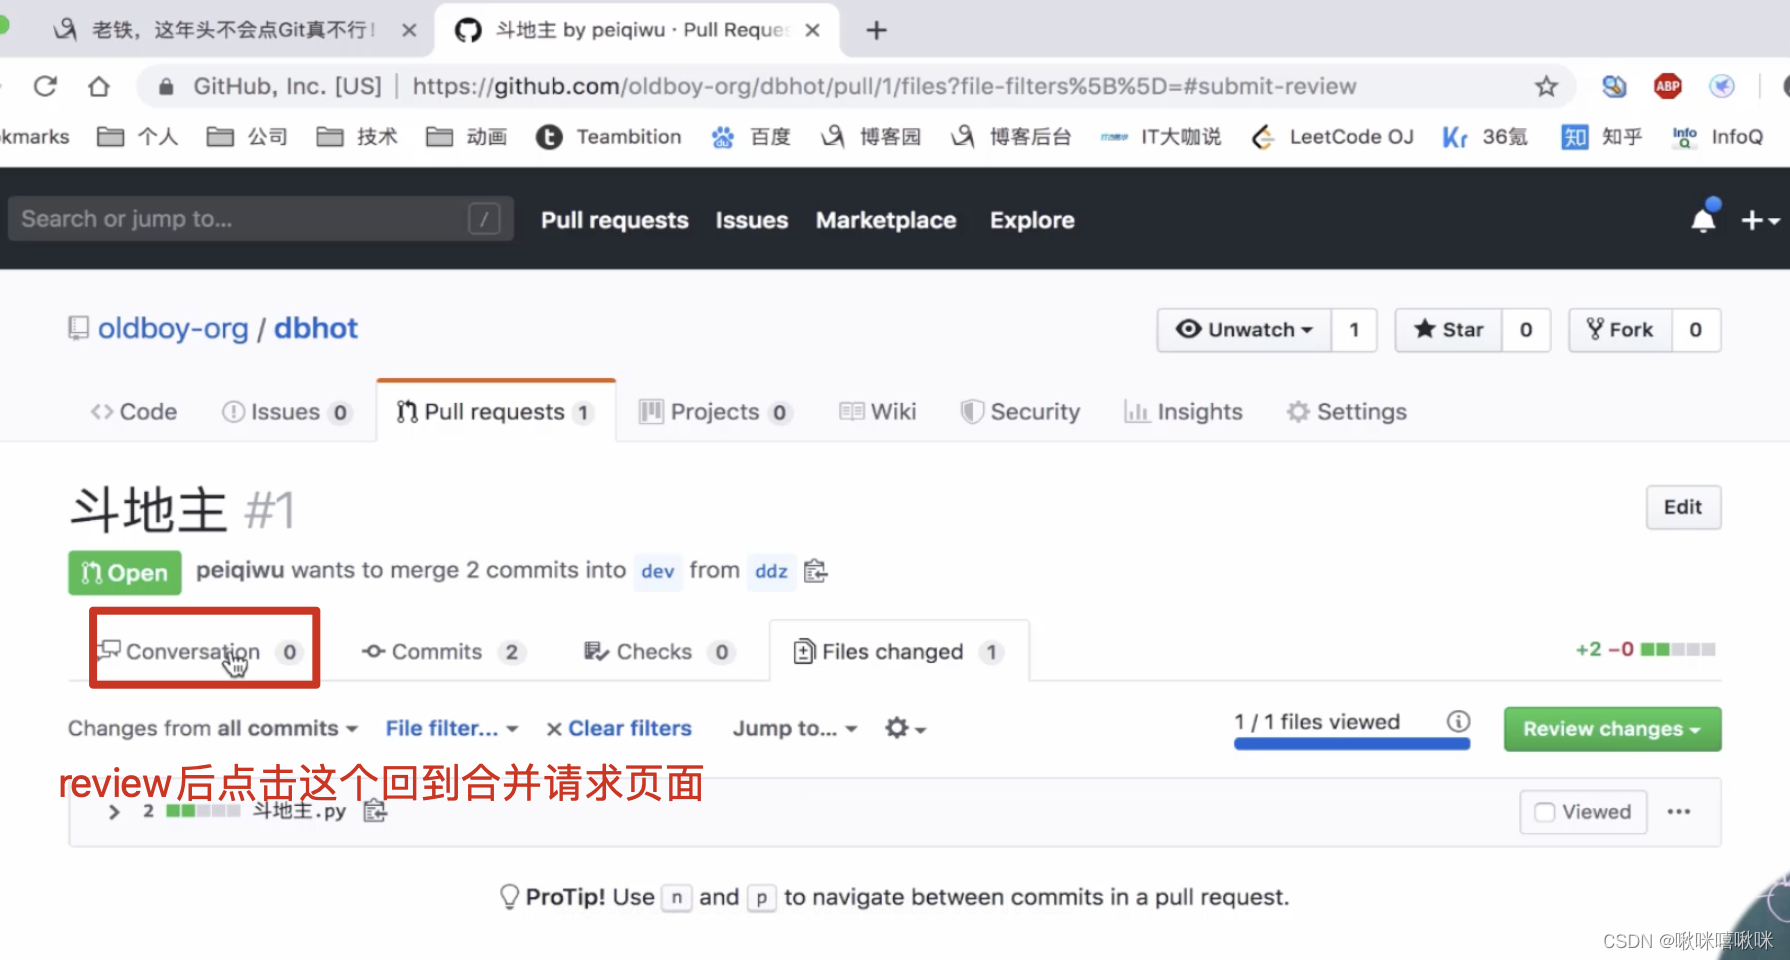Image resolution: width=1790 pixels, height=960 pixels.
Task: Go to Explore in header
Action: click(x=1032, y=220)
